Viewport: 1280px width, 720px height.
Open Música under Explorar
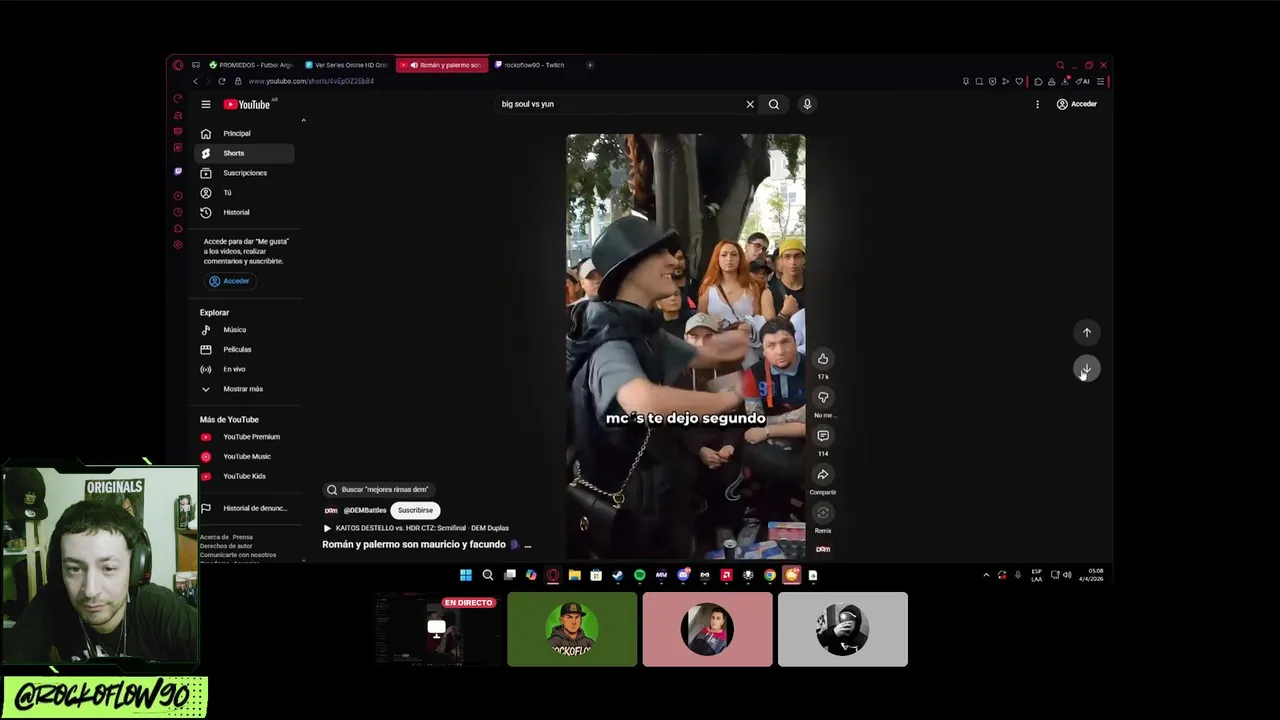click(x=244, y=330)
